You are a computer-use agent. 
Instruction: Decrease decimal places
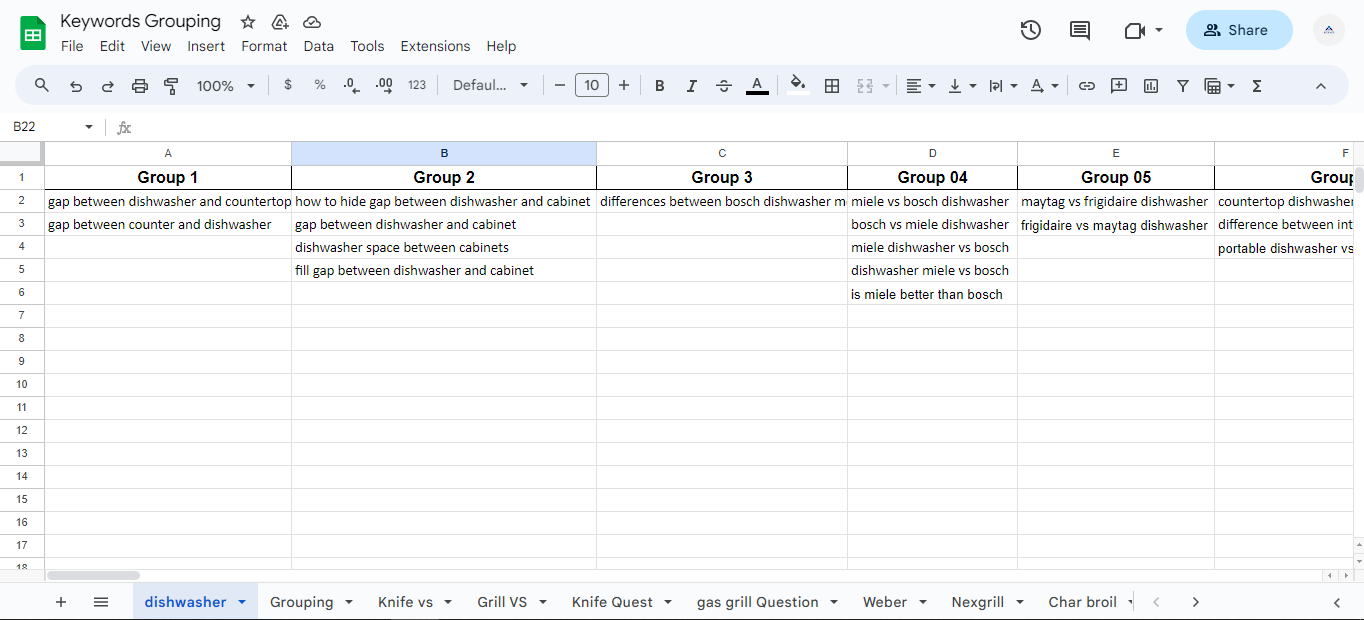351,86
